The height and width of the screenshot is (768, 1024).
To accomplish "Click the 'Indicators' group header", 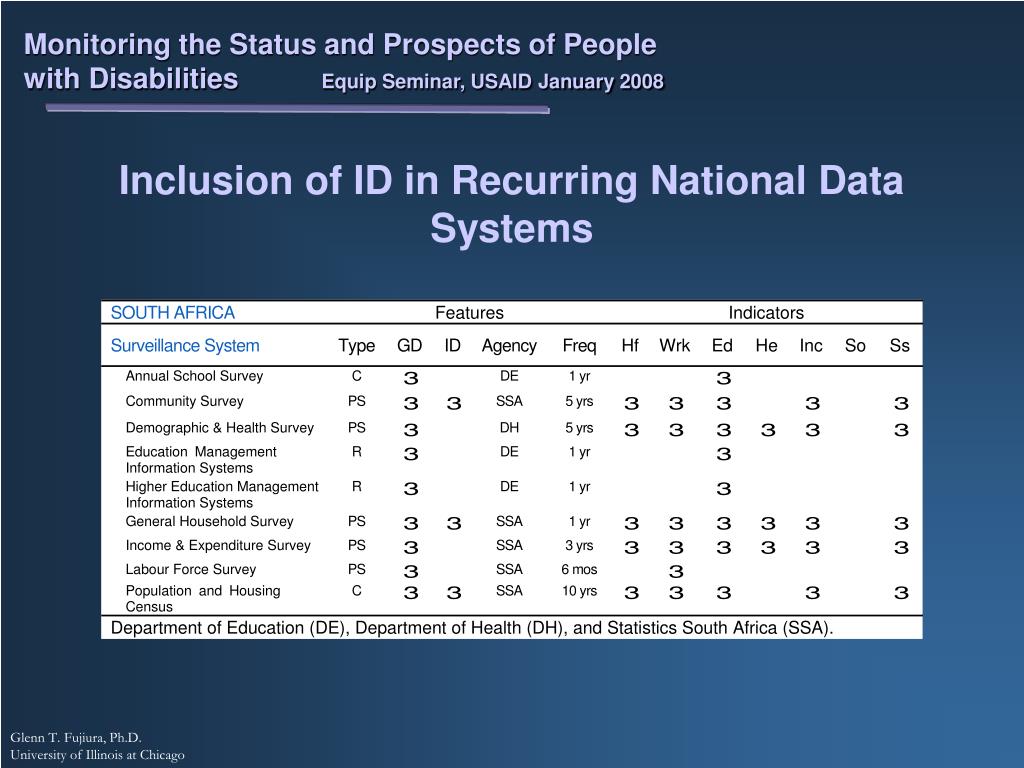I will tap(766, 313).
